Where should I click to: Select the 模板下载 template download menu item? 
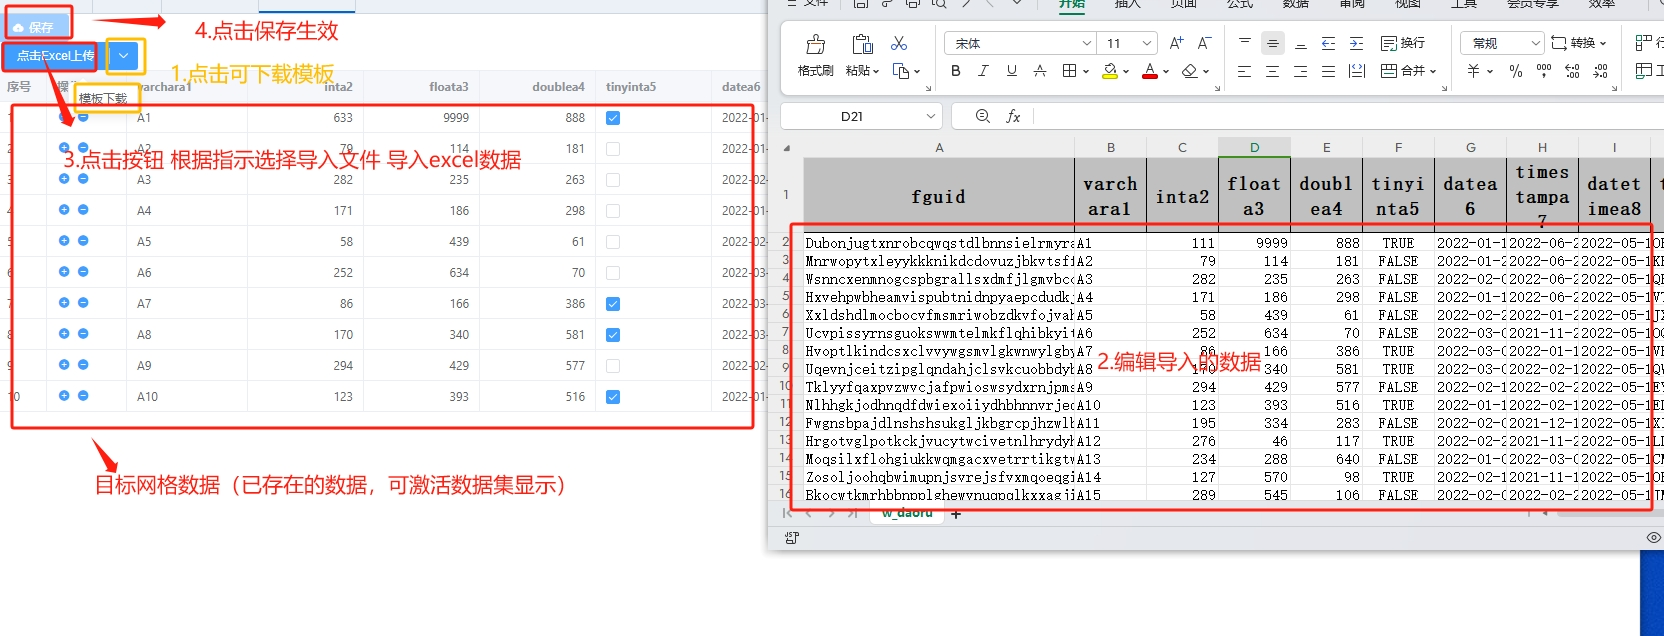[103, 98]
